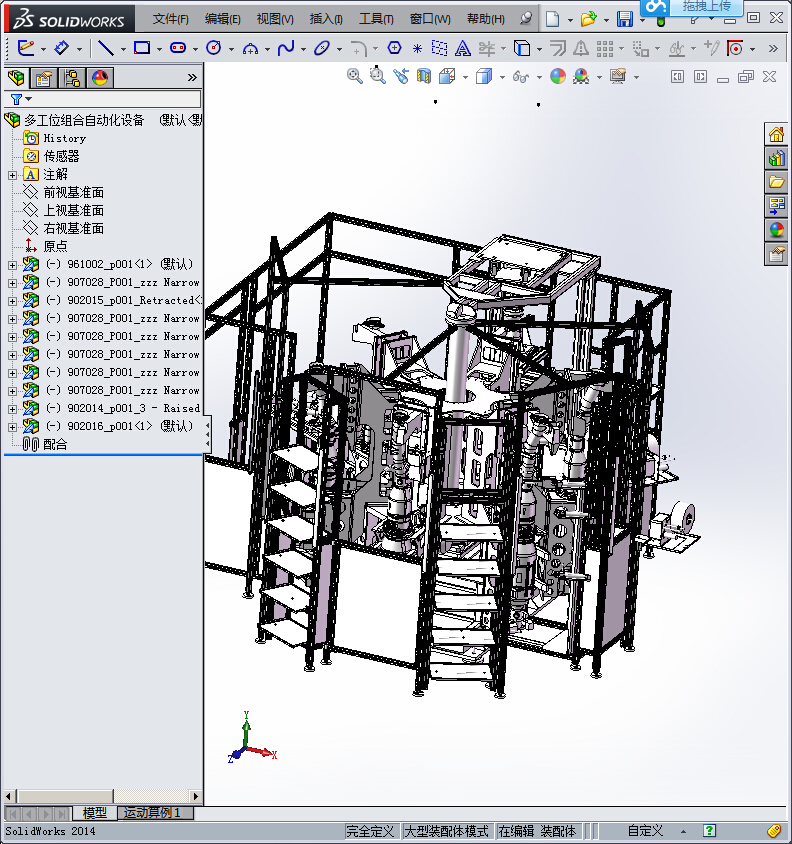Select the Spline sketch tool

pos(286,48)
